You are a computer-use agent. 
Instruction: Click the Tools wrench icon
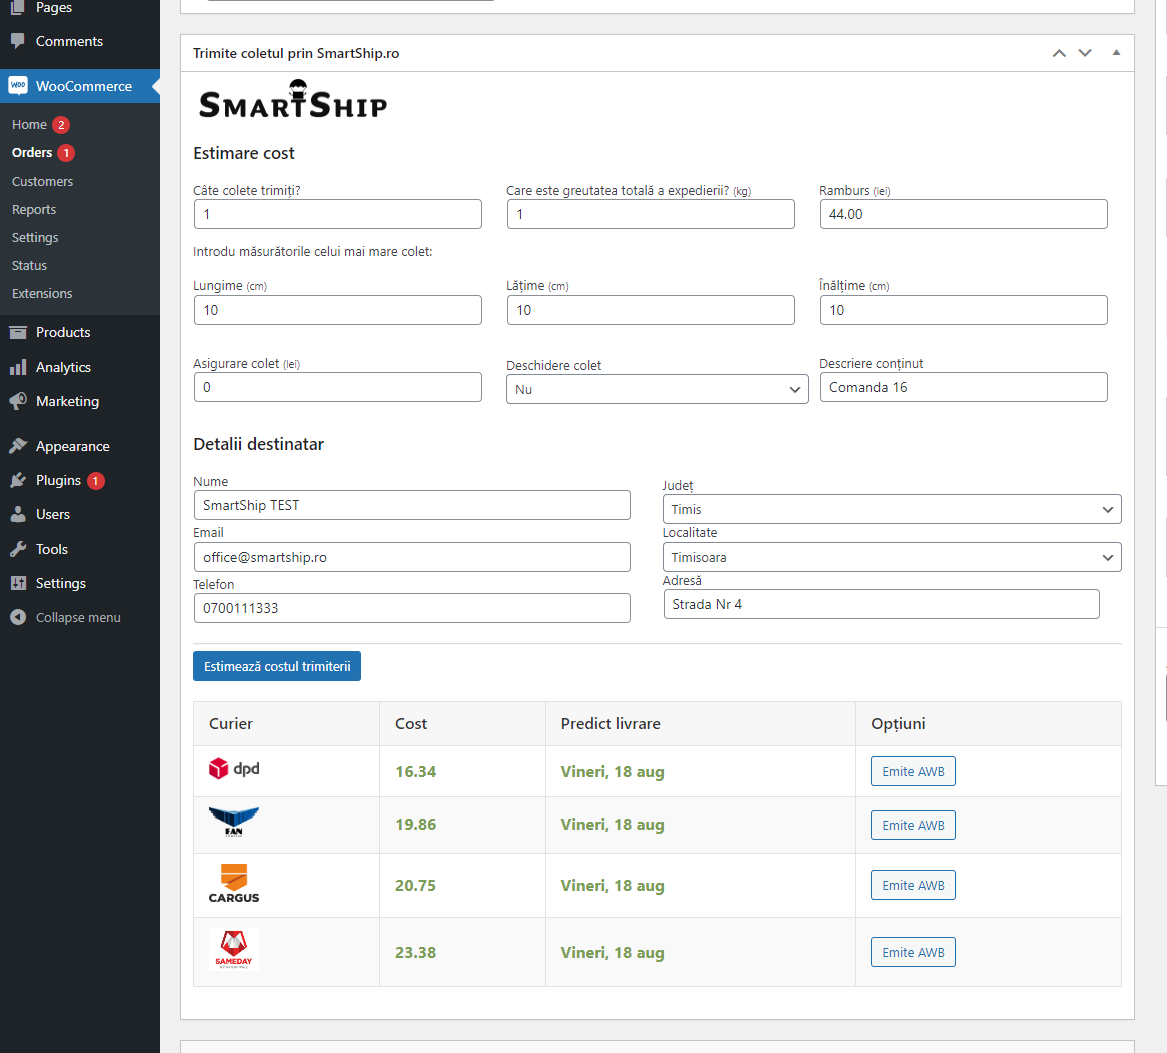[18, 549]
